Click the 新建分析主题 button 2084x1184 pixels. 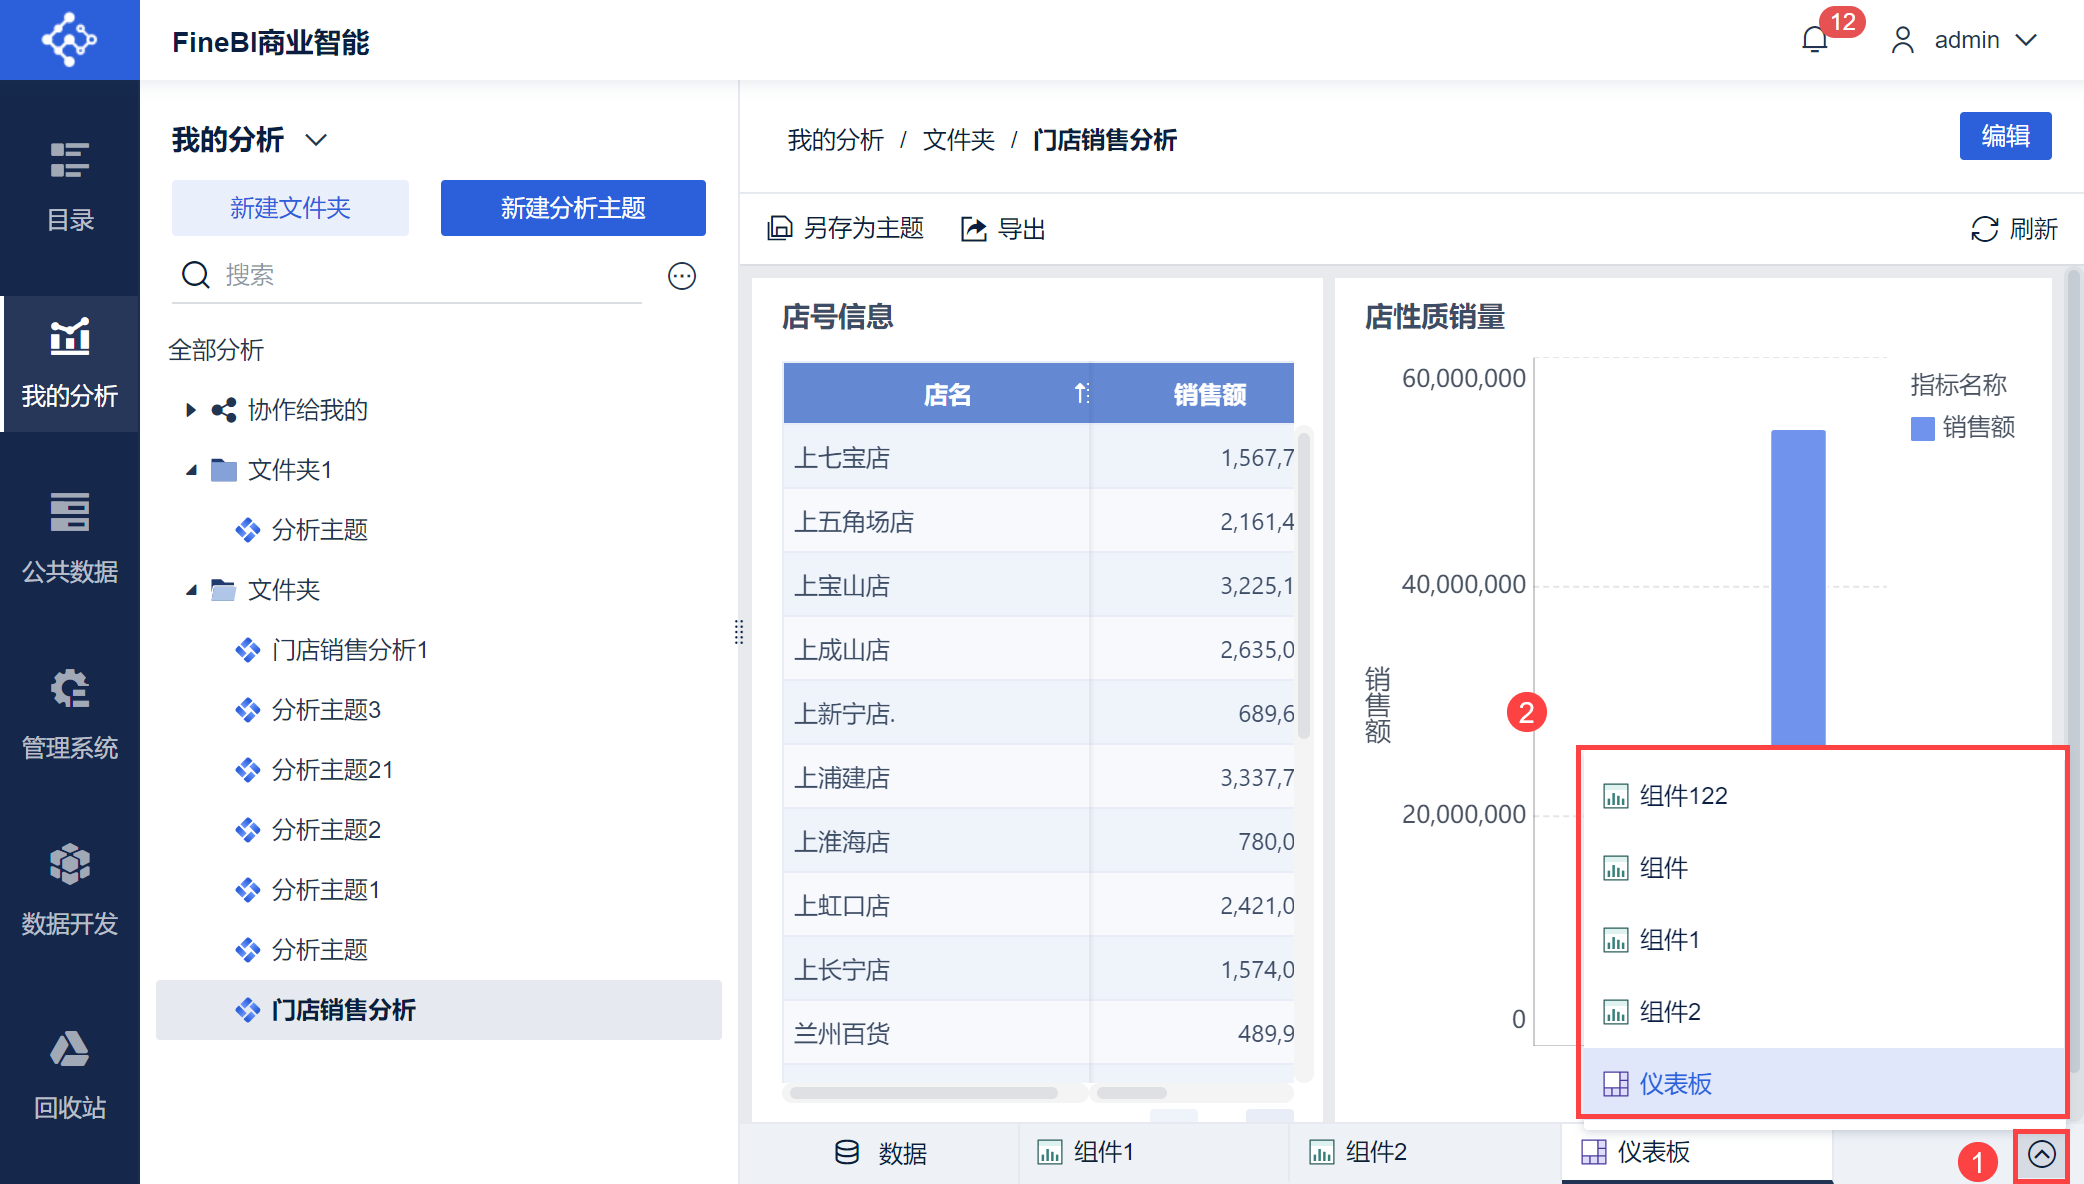[573, 208]
